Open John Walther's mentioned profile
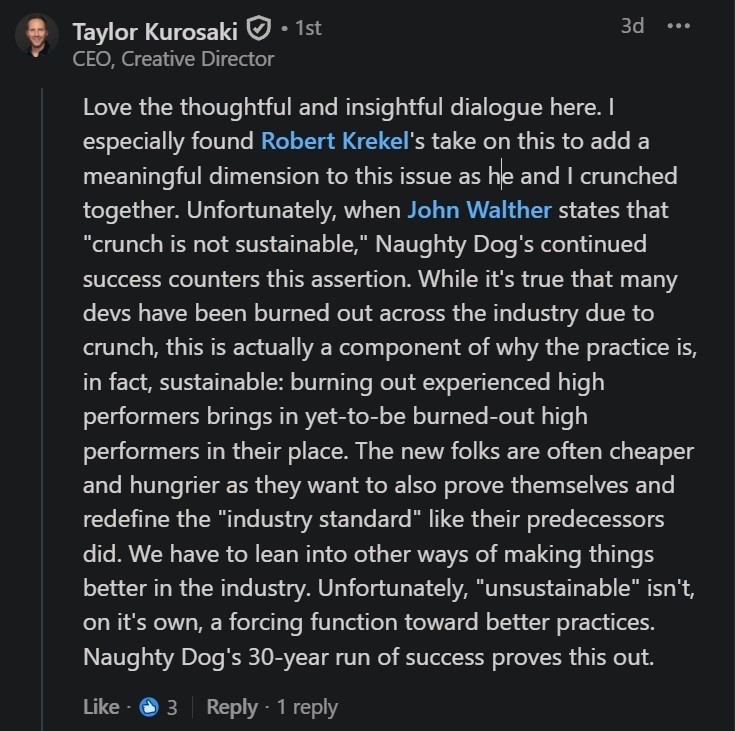735x731 pixels. click(479, 210)
